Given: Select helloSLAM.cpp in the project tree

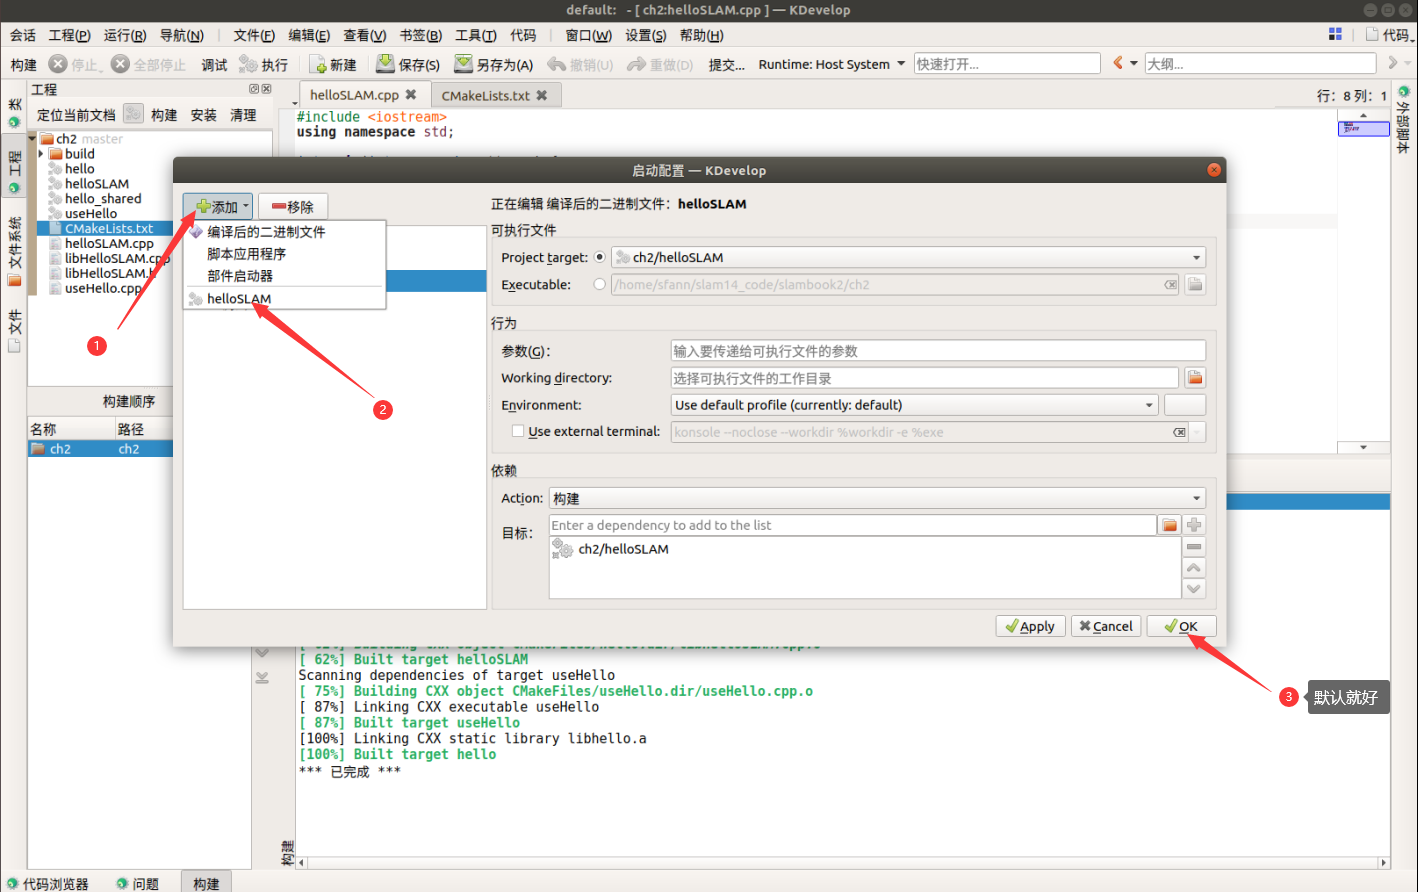Looking at the screenshot, I should pos(109,243).
